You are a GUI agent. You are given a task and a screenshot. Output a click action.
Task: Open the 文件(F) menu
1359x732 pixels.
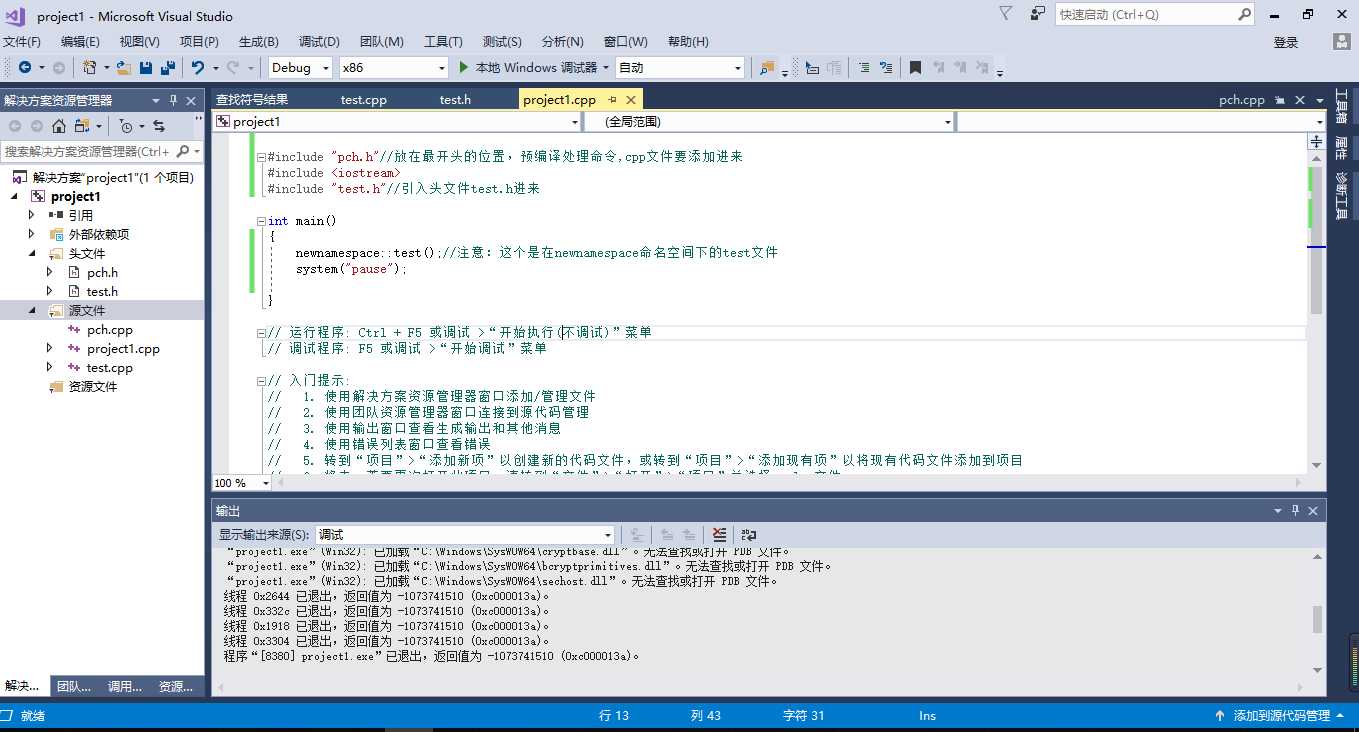22,42
